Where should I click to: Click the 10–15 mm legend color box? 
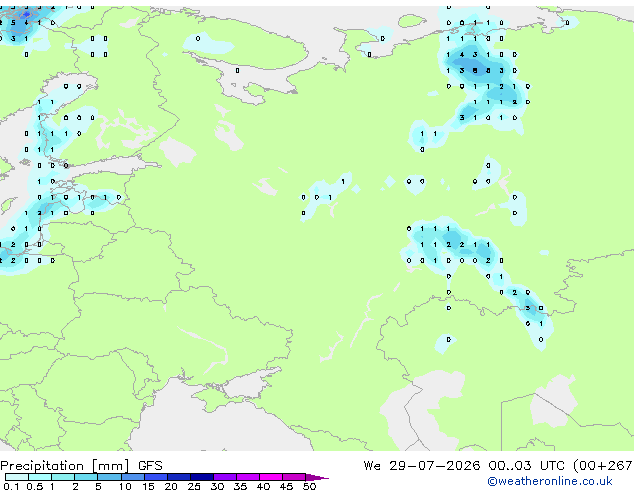pyautogui.click(x=133, y=477)
